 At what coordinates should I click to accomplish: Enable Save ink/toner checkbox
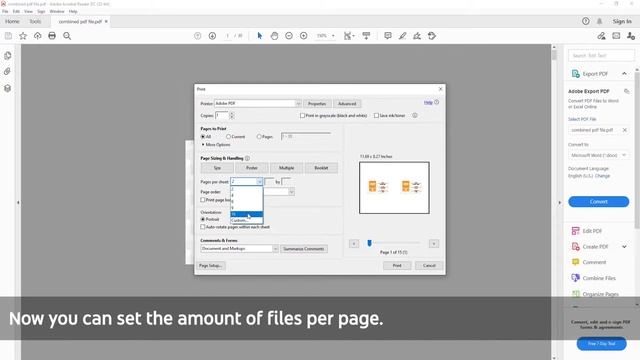coord(376,116)
